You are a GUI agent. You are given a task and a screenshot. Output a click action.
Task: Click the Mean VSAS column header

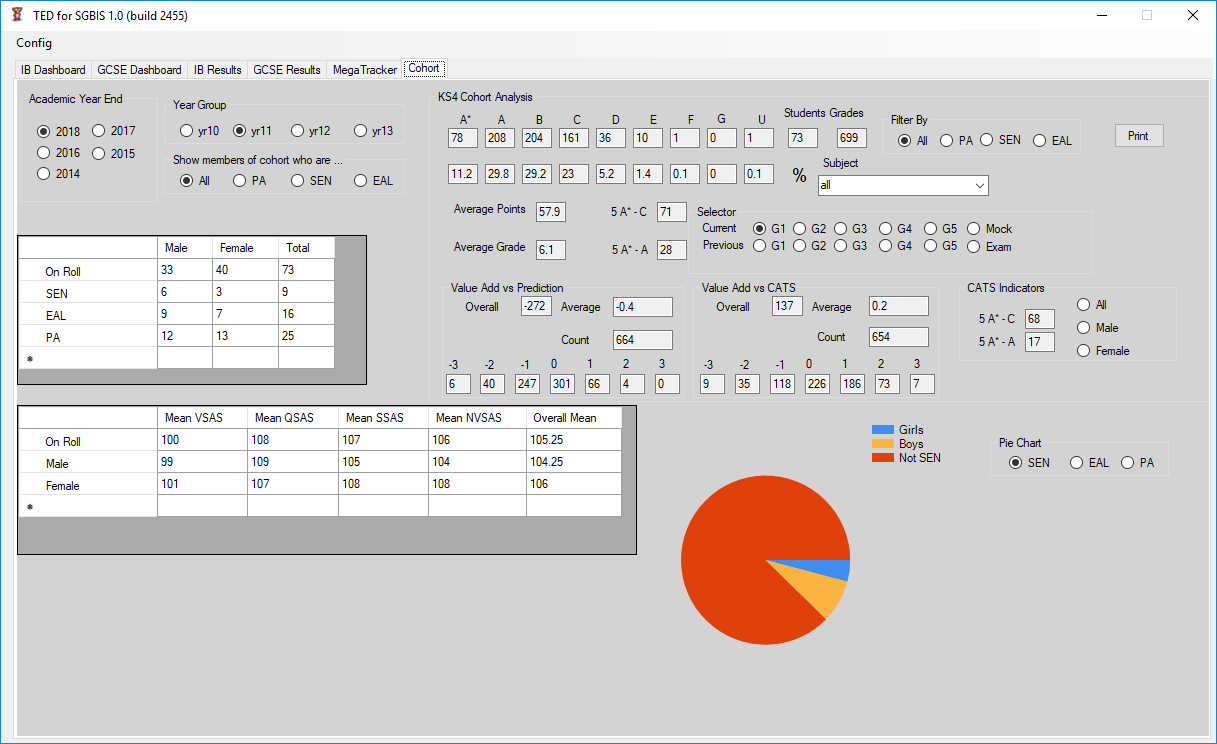[202, 418]
